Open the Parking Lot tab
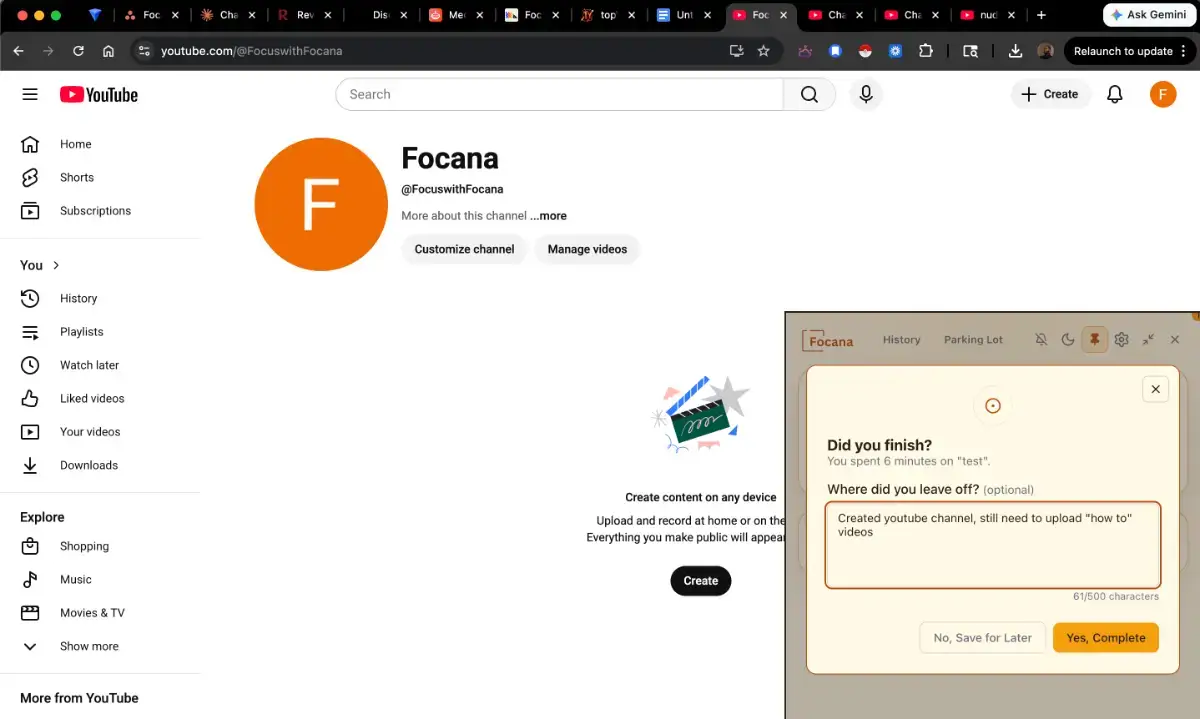1200x719 pixels. [972, 340]
